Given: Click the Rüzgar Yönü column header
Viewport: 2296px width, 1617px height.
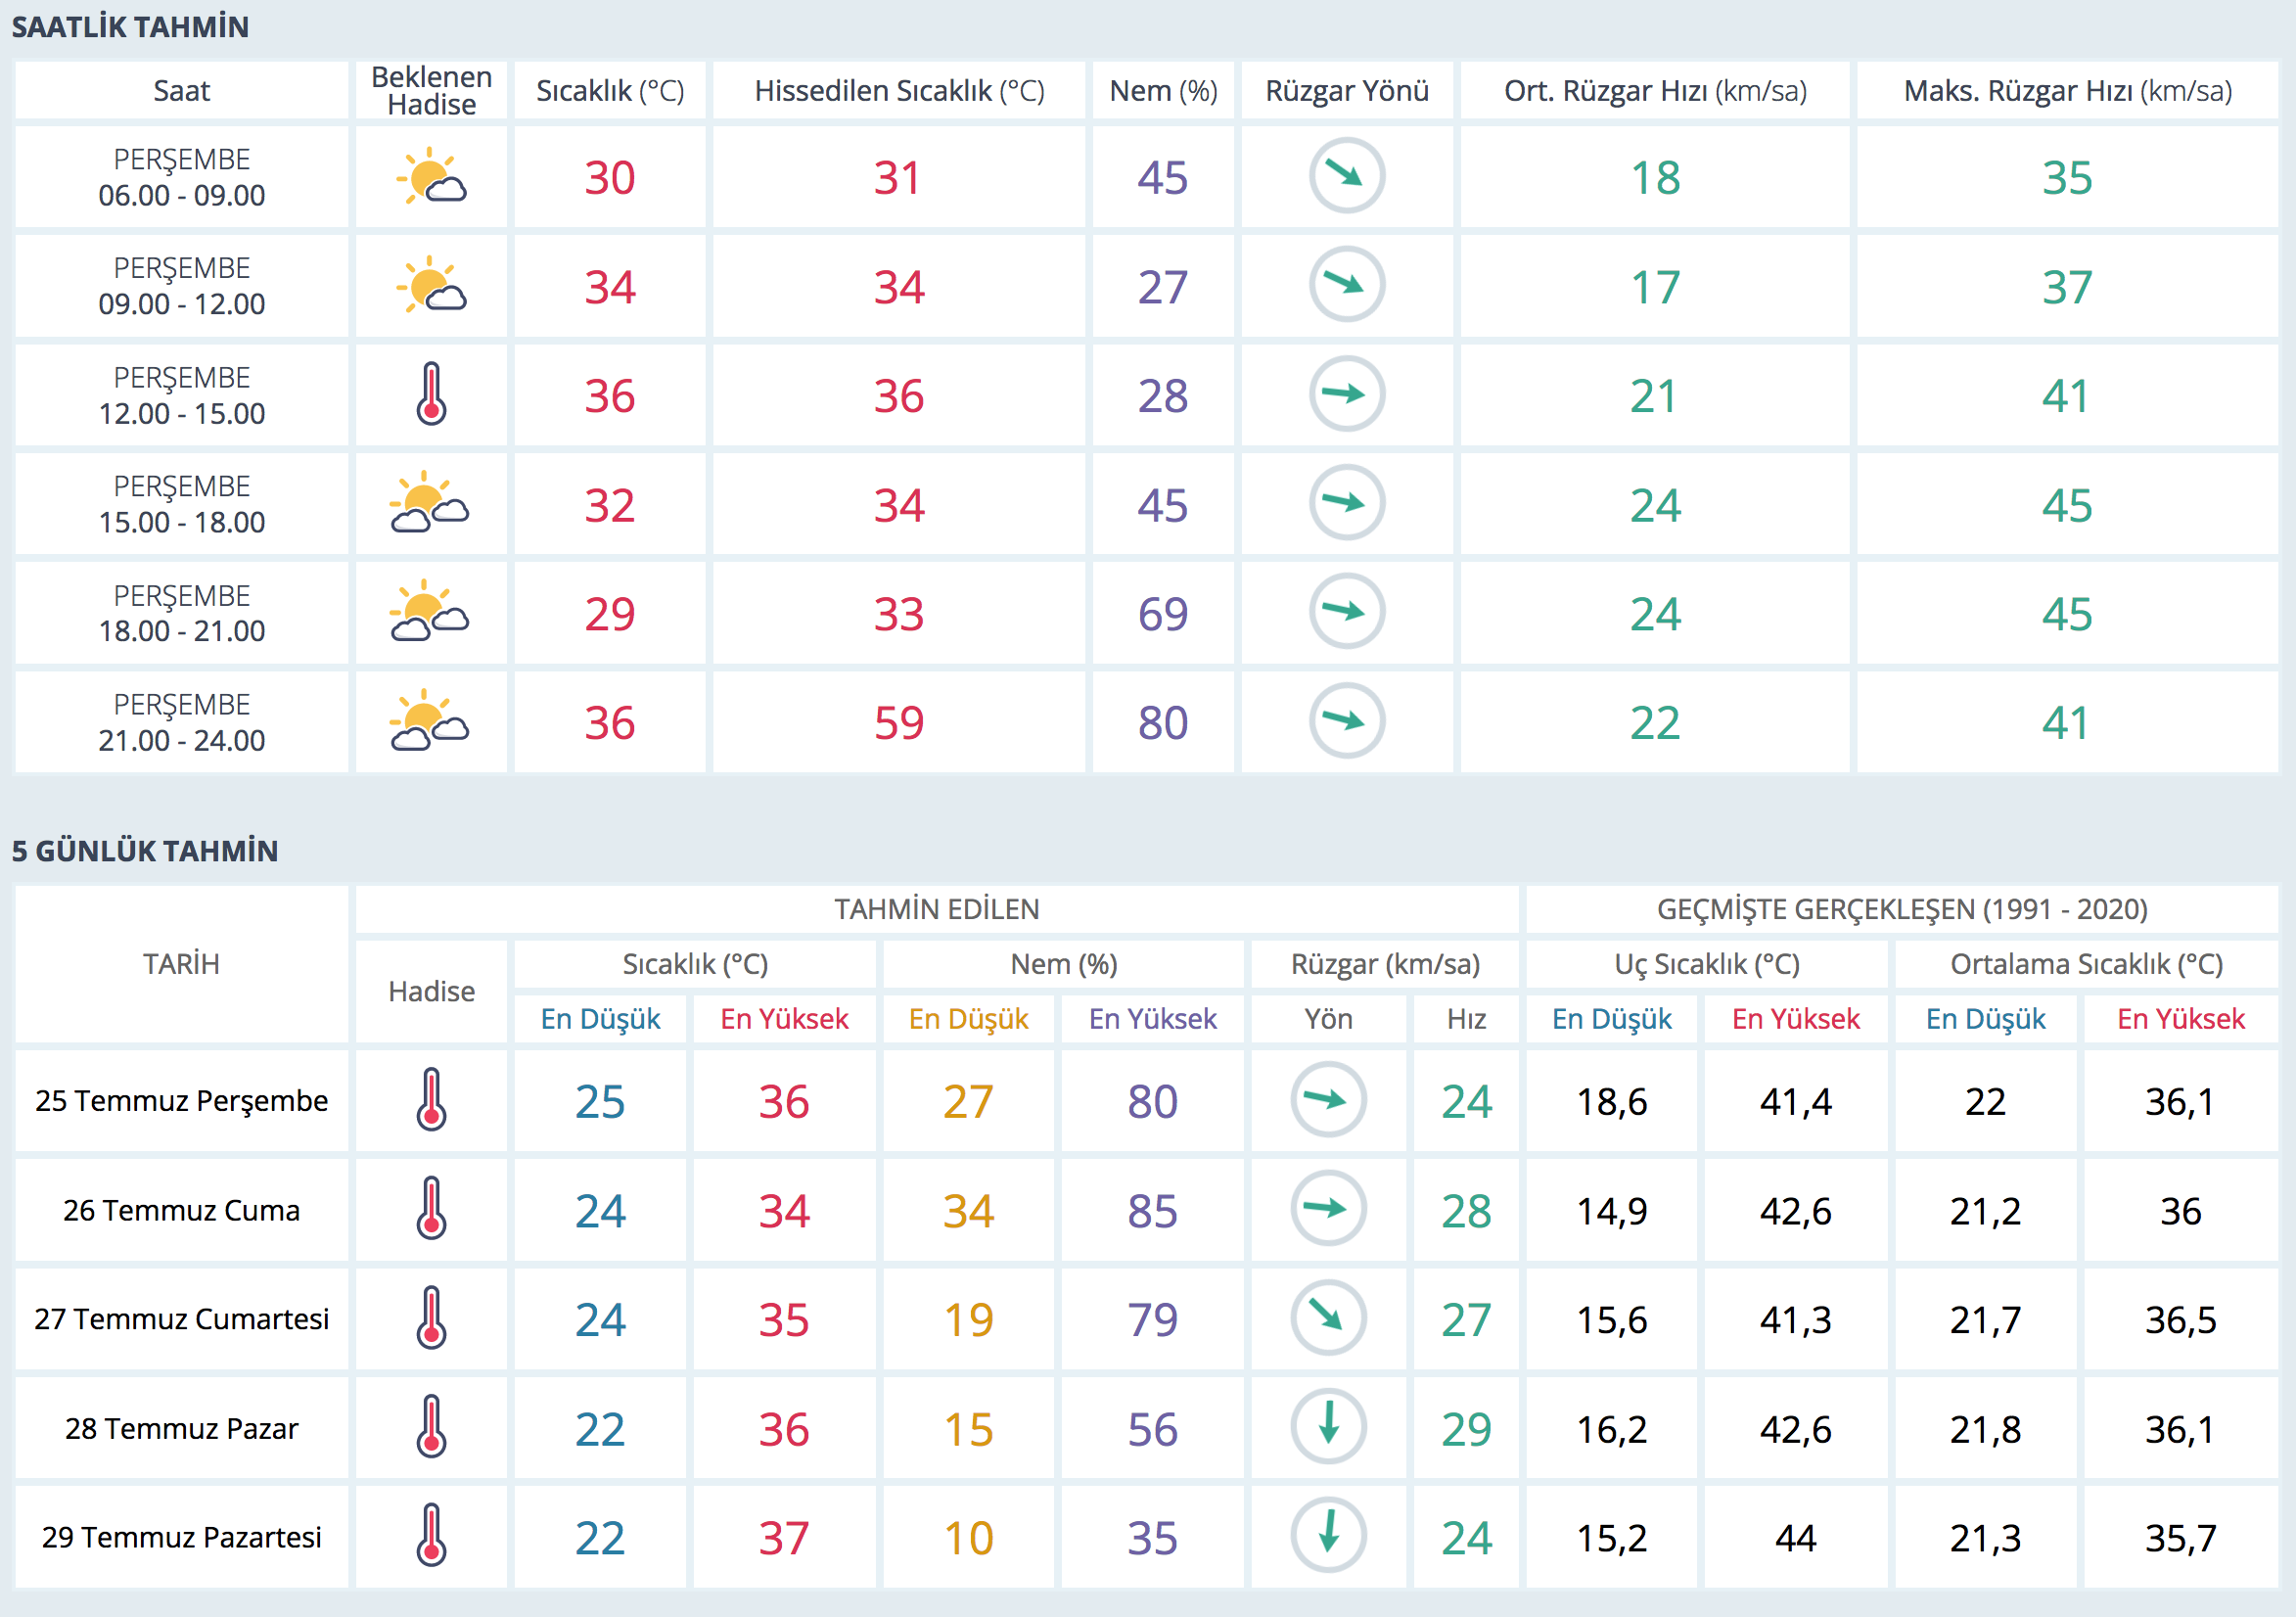Looking at the screenshot, I should (x=1347, y=91).
